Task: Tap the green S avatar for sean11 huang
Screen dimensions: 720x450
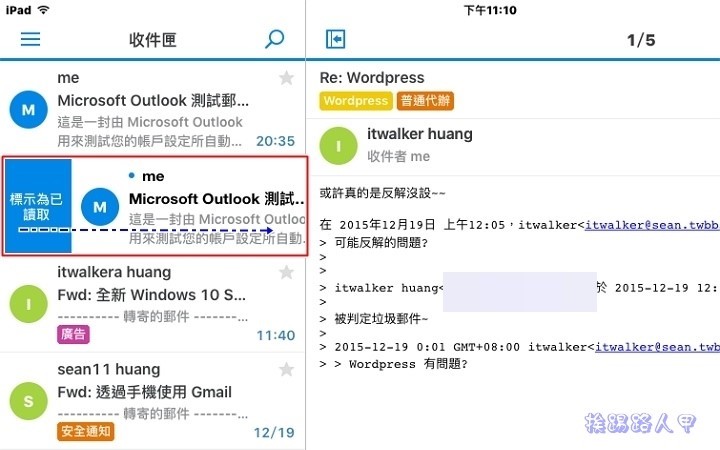Action: tap(28, 401)
